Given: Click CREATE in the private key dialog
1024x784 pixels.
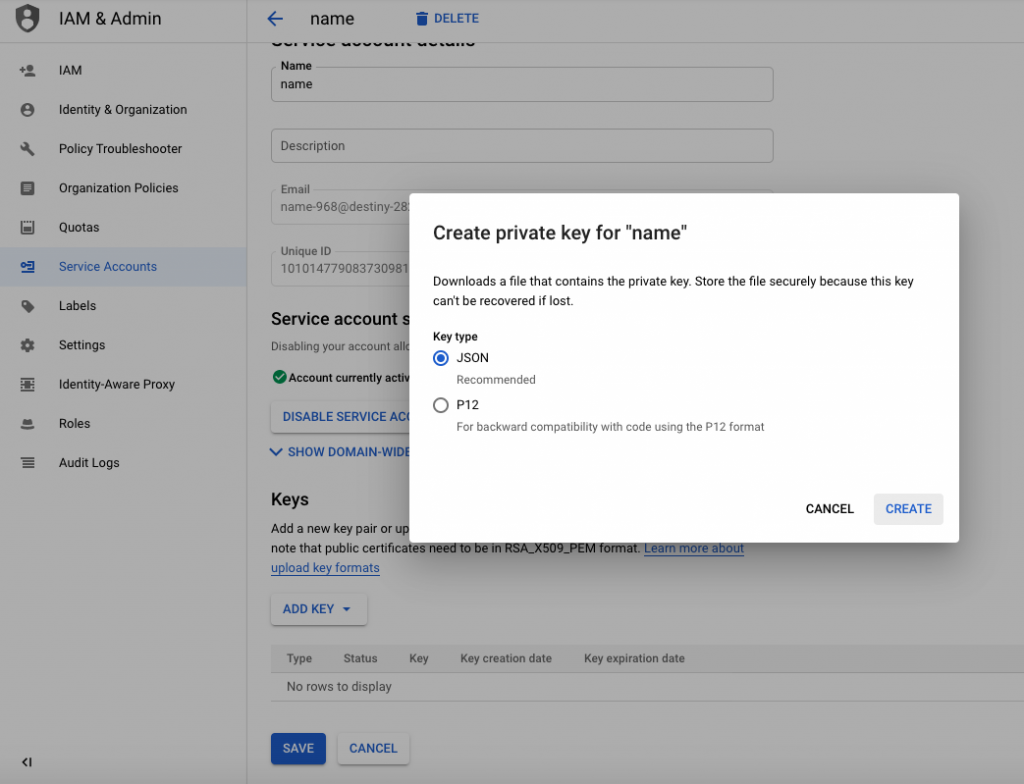Looking at the screenshot, I should [x=908, y=509].
